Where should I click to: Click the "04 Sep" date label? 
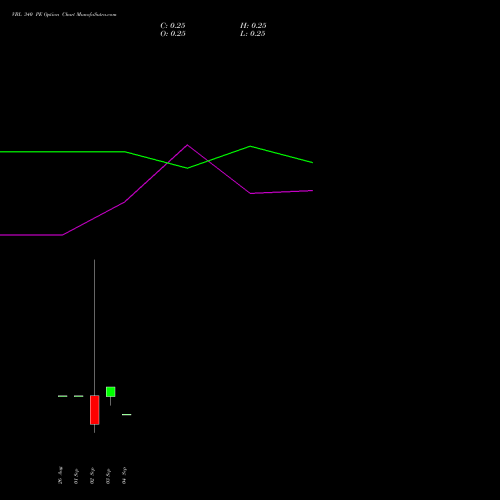(x=124, y=476)
